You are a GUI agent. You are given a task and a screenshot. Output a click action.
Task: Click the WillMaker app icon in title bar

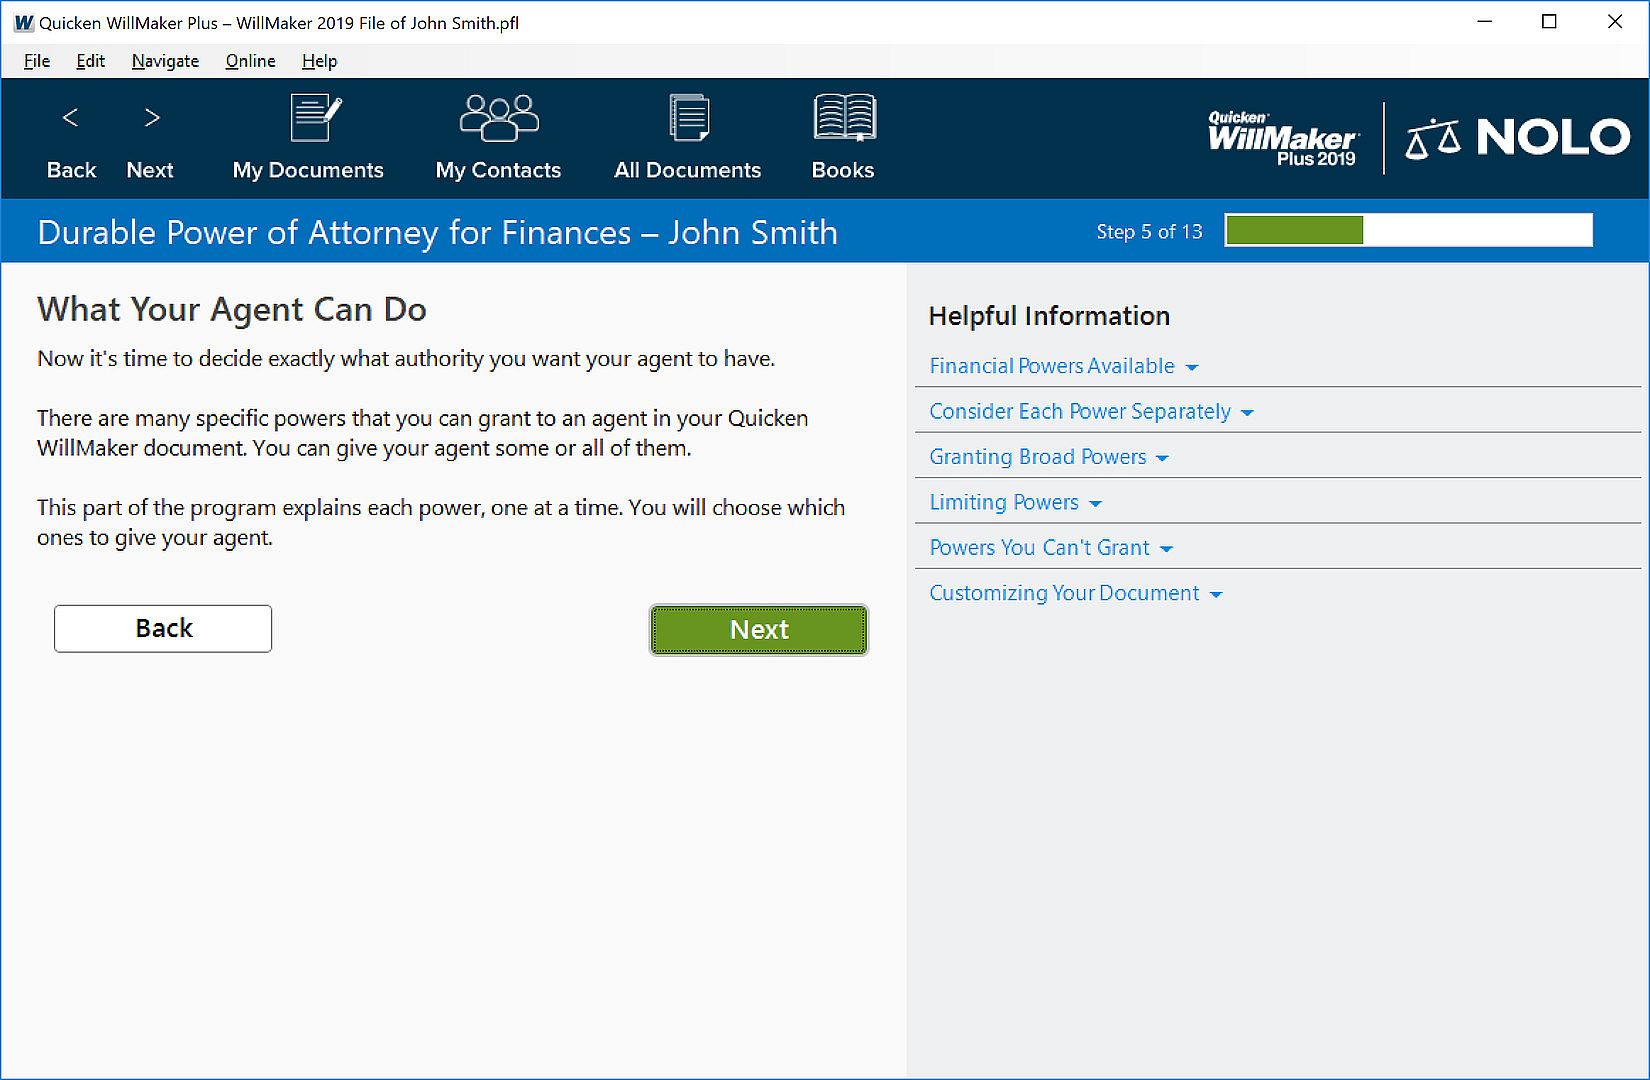click(x=23, y=22)
